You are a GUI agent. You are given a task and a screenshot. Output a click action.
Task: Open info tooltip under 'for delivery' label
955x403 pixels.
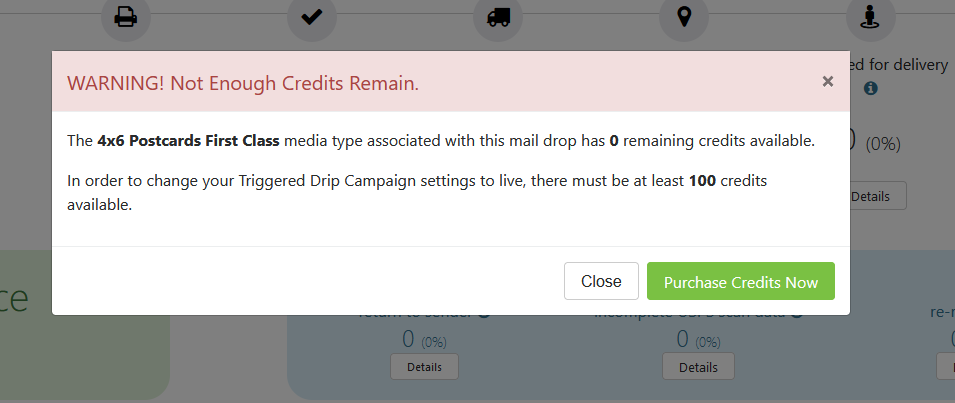(871, 88)
